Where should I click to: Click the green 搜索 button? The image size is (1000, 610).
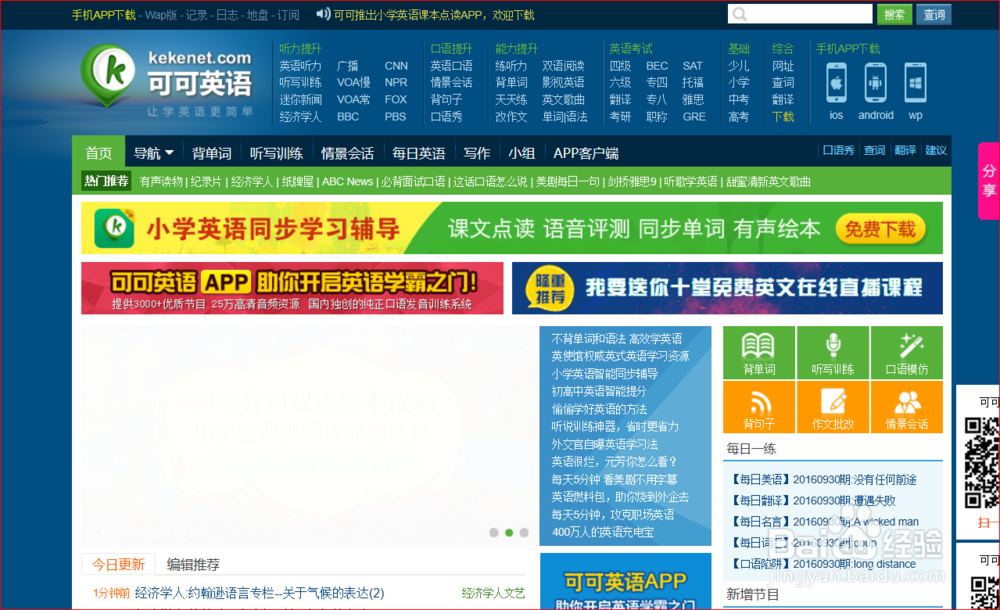(894, 14)
